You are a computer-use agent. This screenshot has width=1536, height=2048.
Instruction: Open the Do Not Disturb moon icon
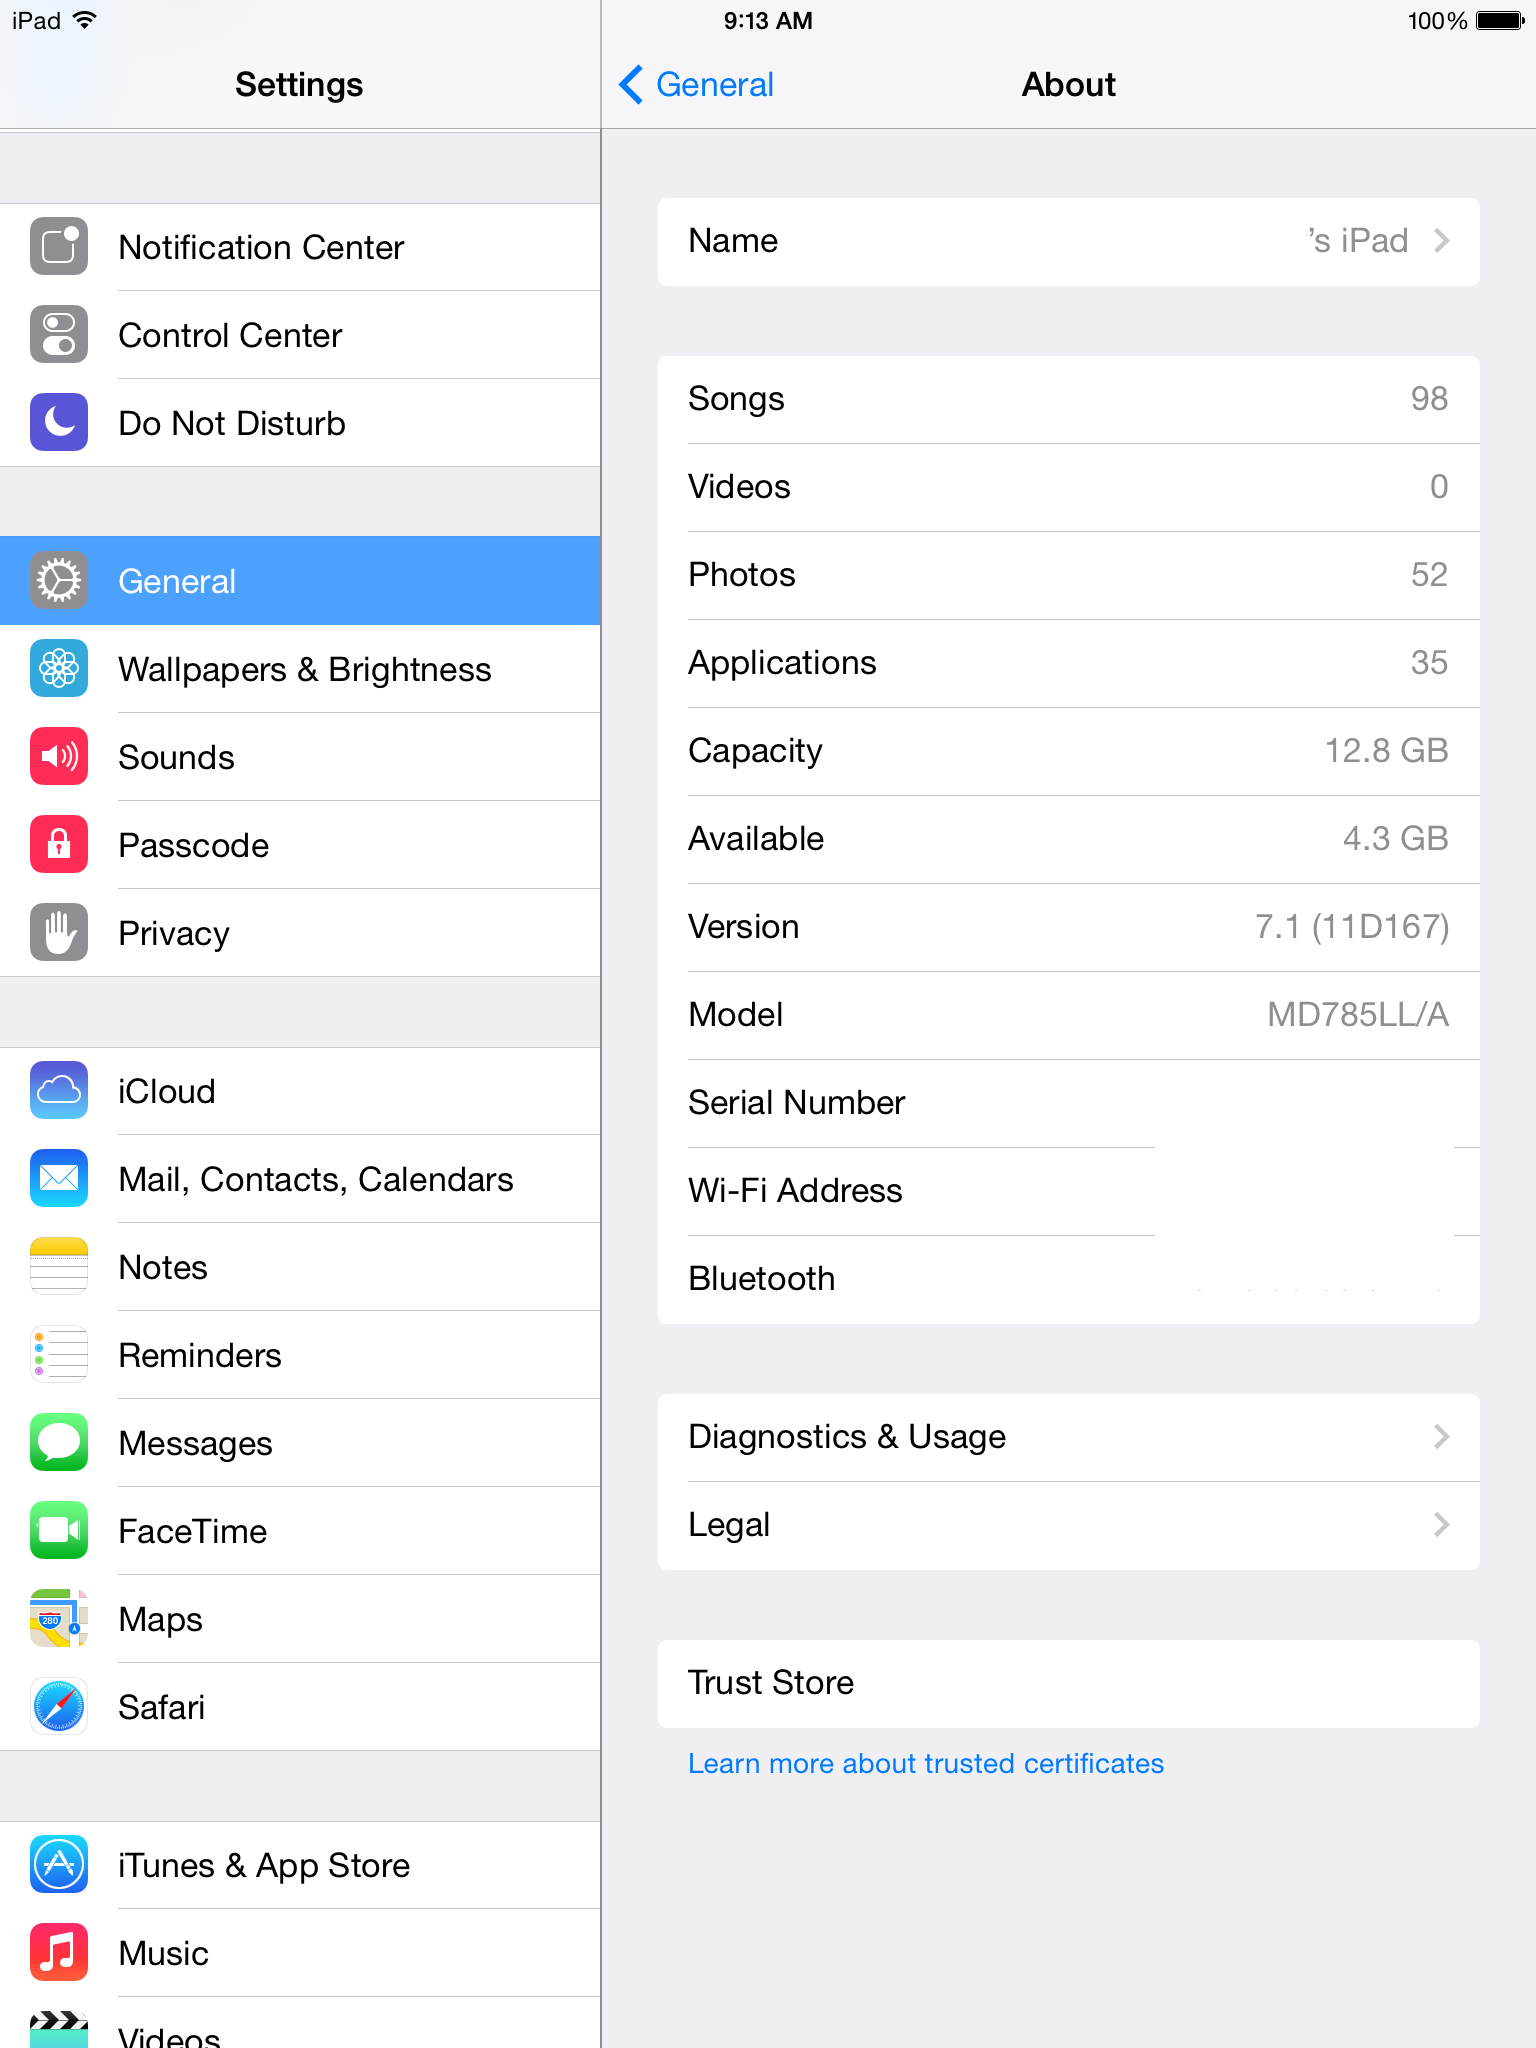(59, 422)
